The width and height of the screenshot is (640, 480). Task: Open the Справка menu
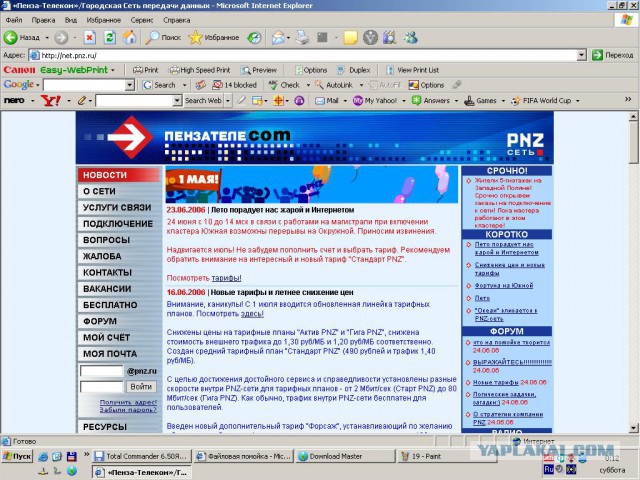176,20
